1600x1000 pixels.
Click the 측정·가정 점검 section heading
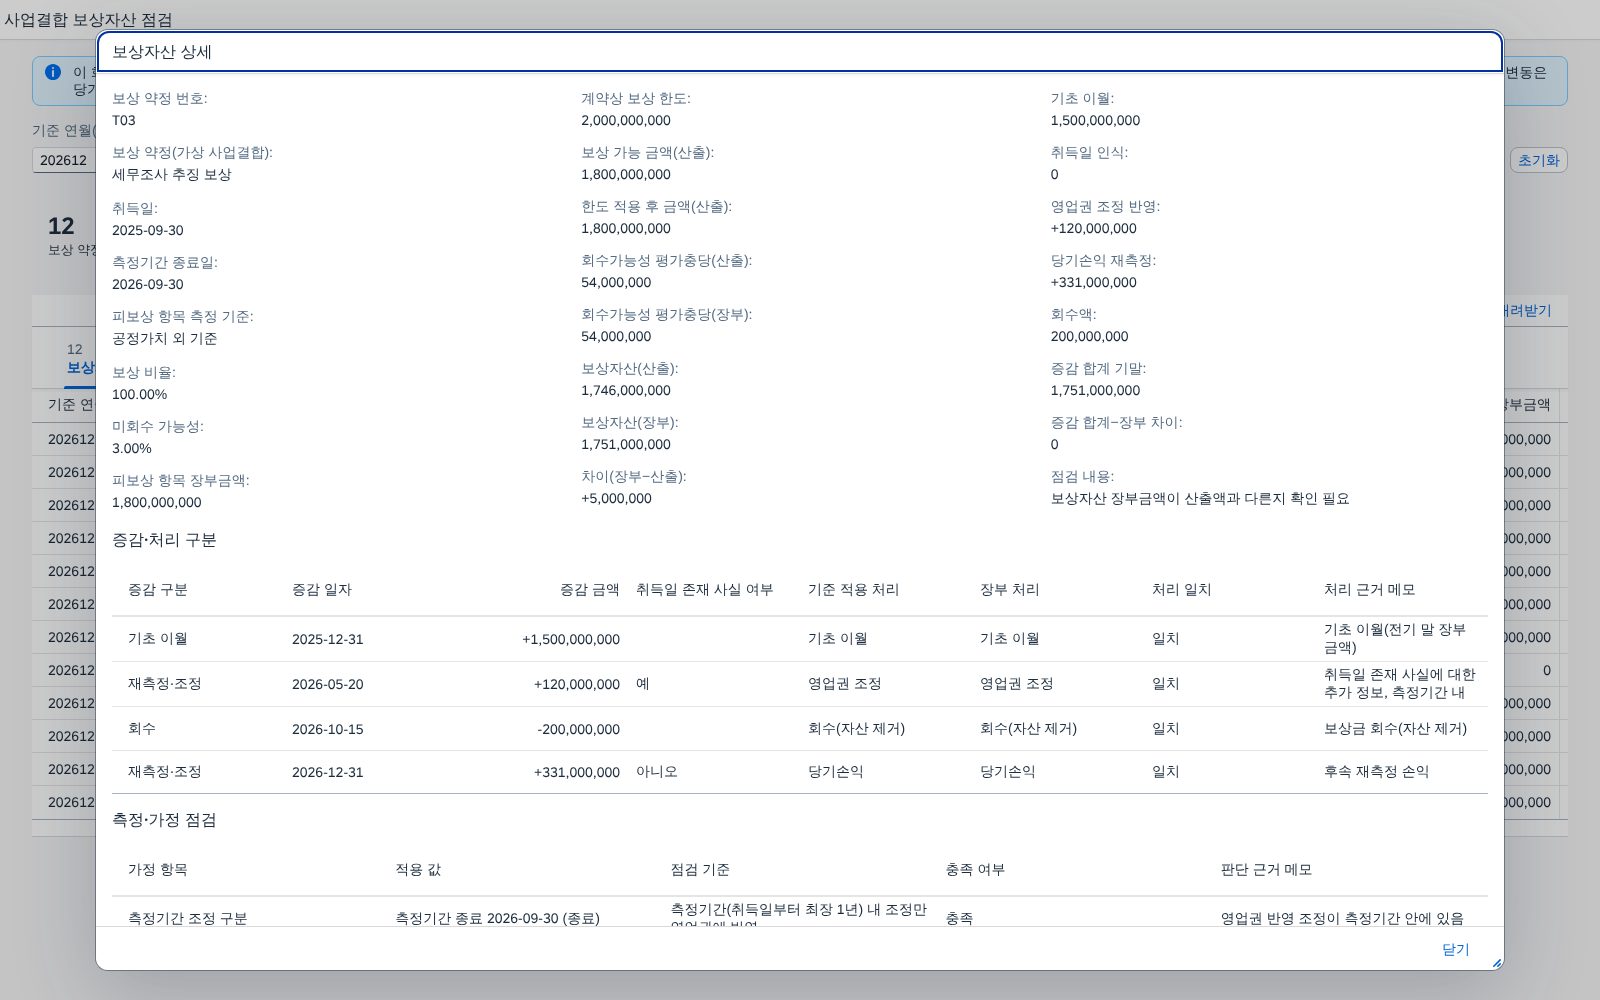[164, 820]
